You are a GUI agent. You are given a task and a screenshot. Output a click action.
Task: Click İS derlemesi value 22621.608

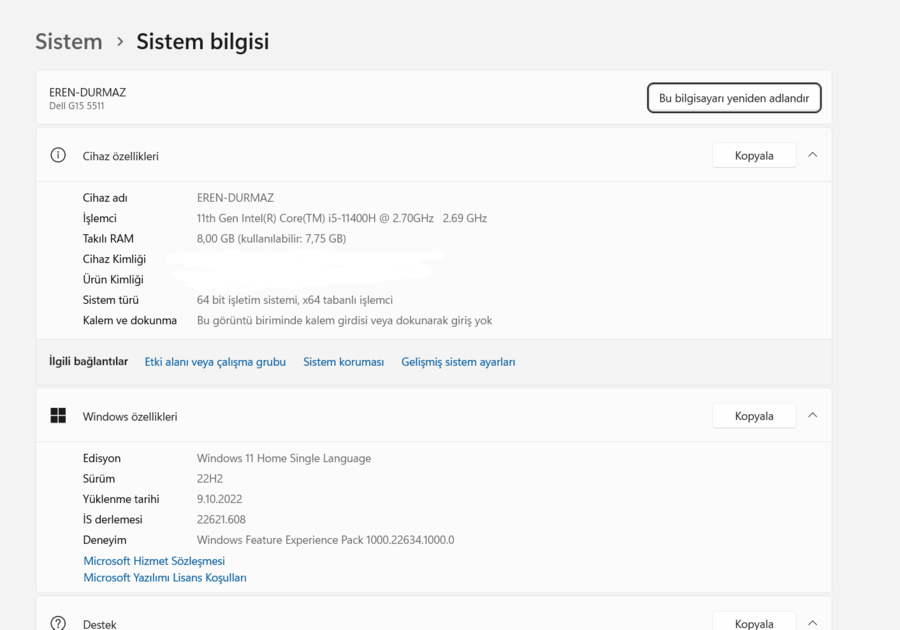221,519
